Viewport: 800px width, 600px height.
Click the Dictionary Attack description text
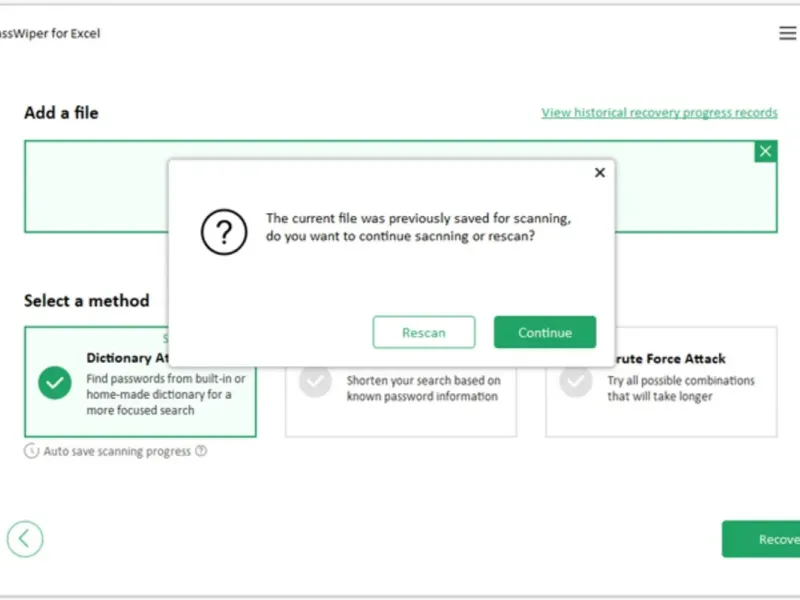click(x=166, y=394)
